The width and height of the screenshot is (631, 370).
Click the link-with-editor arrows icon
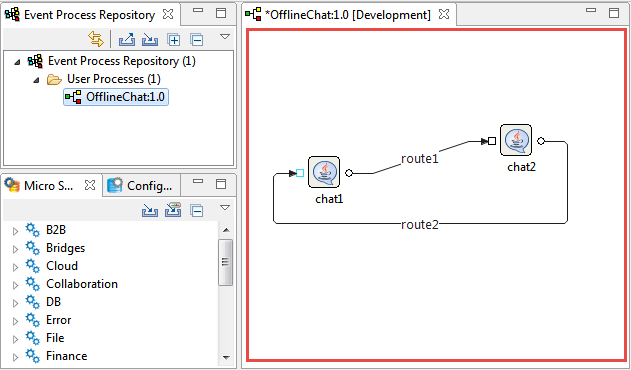click(96, 39)
